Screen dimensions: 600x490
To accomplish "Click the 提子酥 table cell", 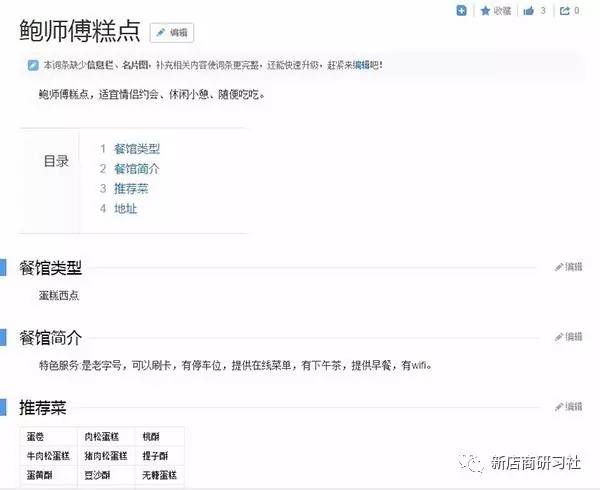I will click(160, 456).
